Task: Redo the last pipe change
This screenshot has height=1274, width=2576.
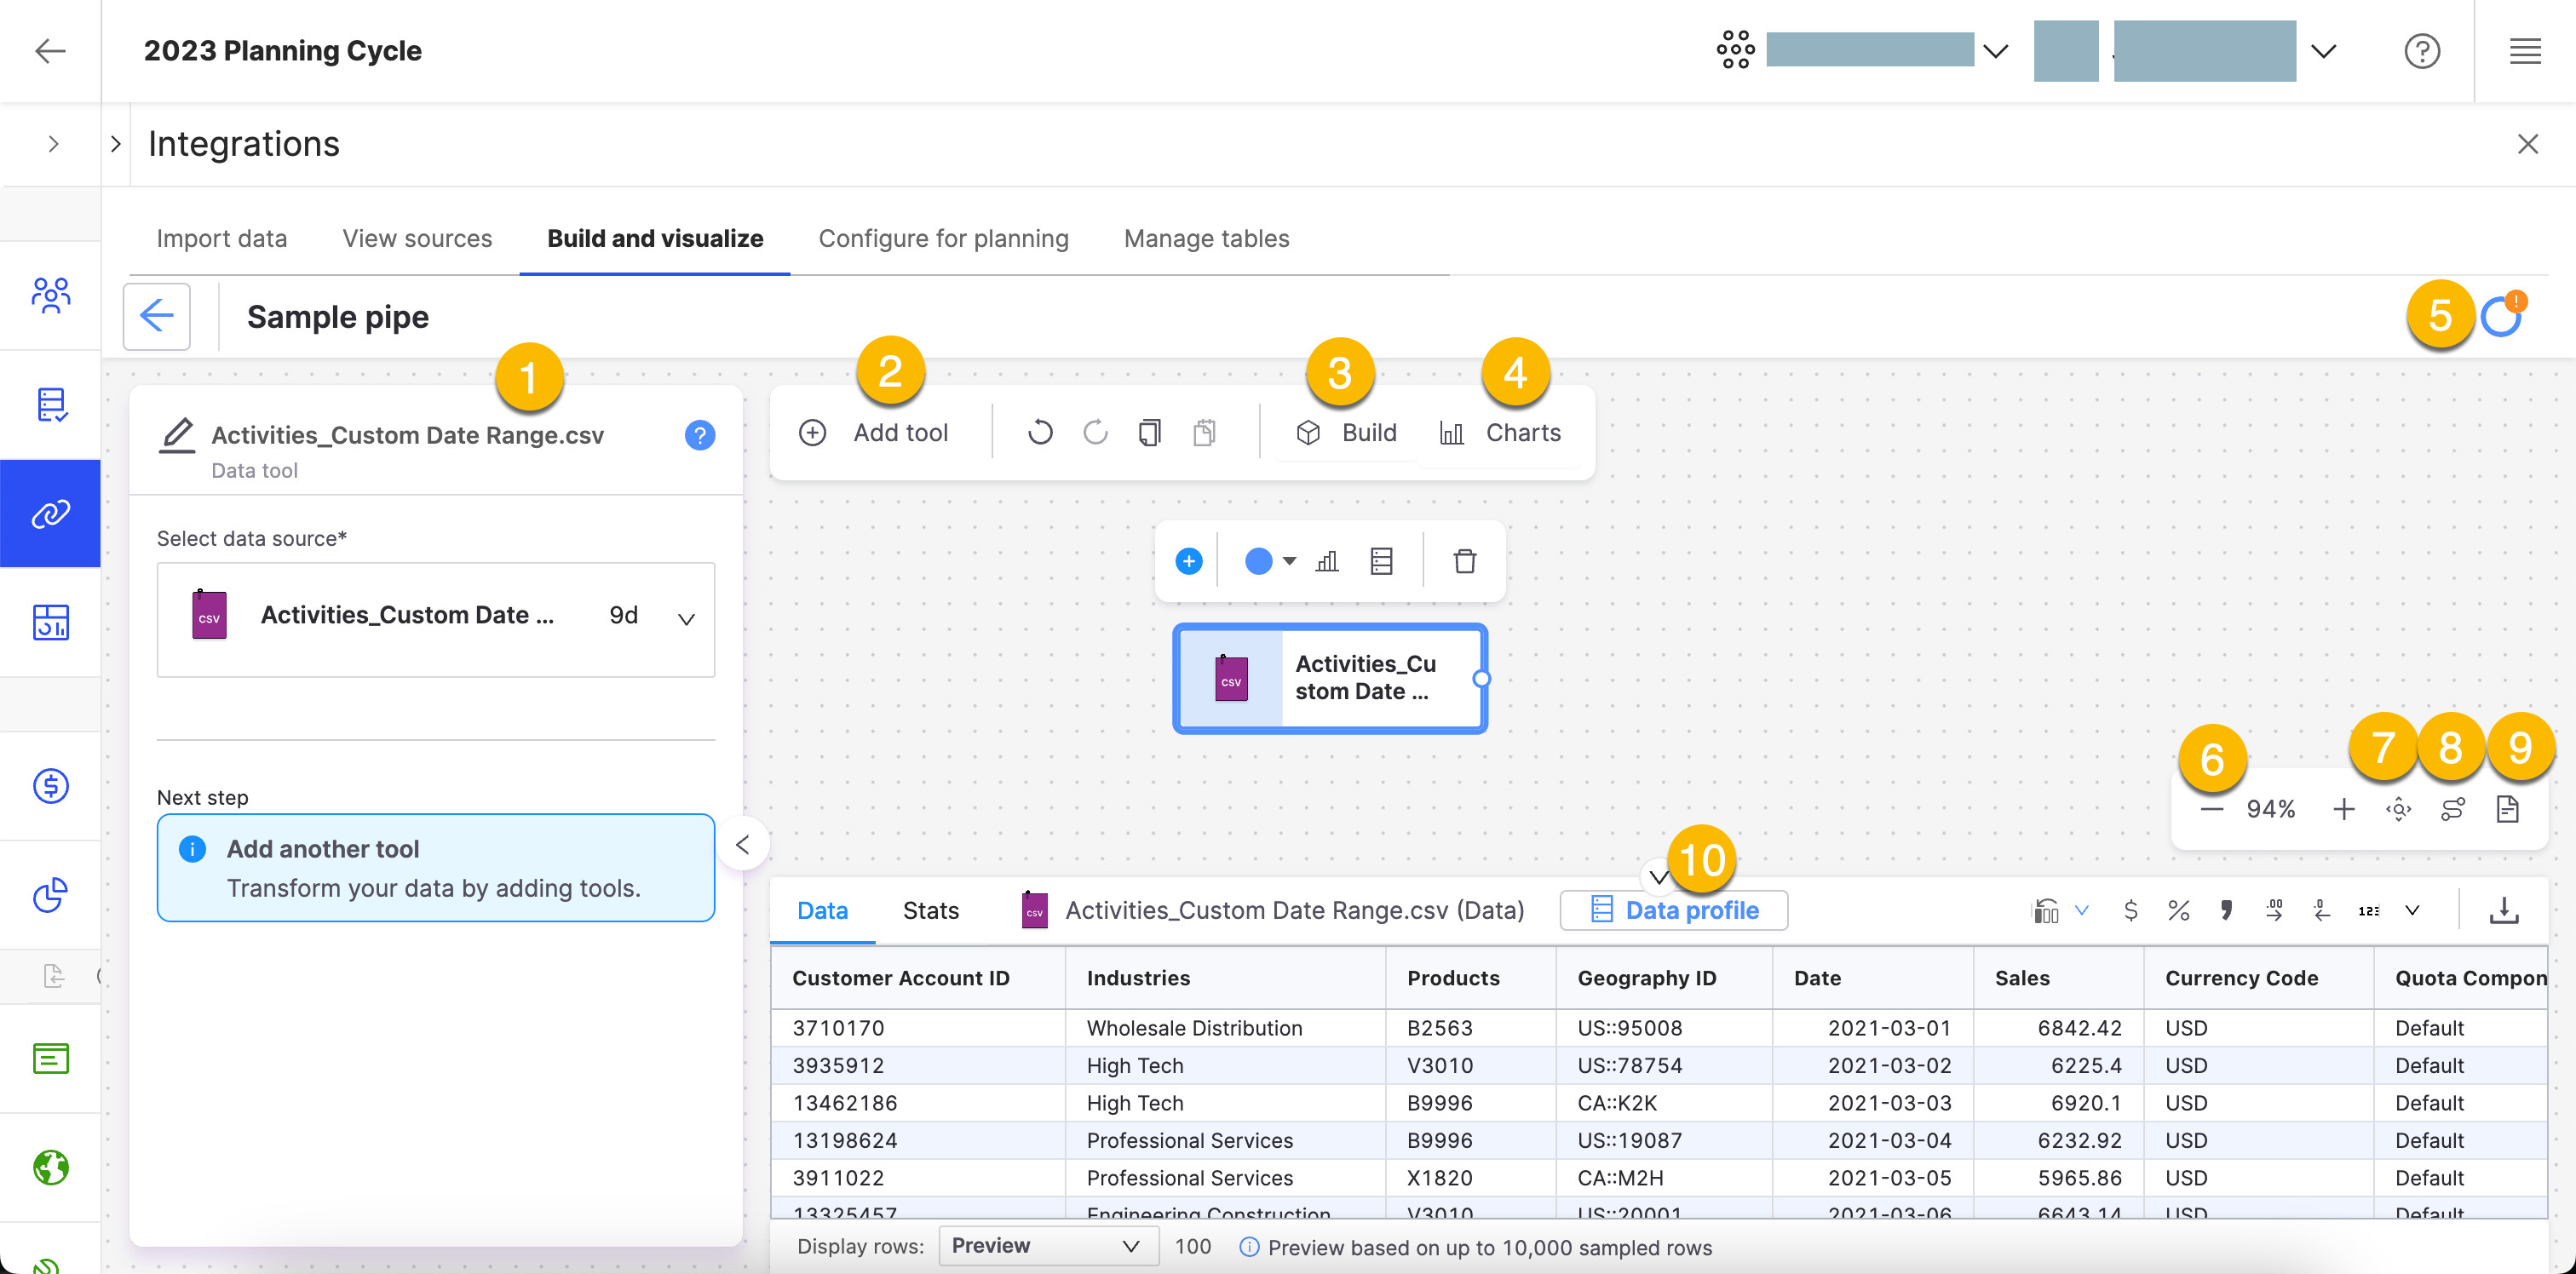Action: click(1095, 433)
